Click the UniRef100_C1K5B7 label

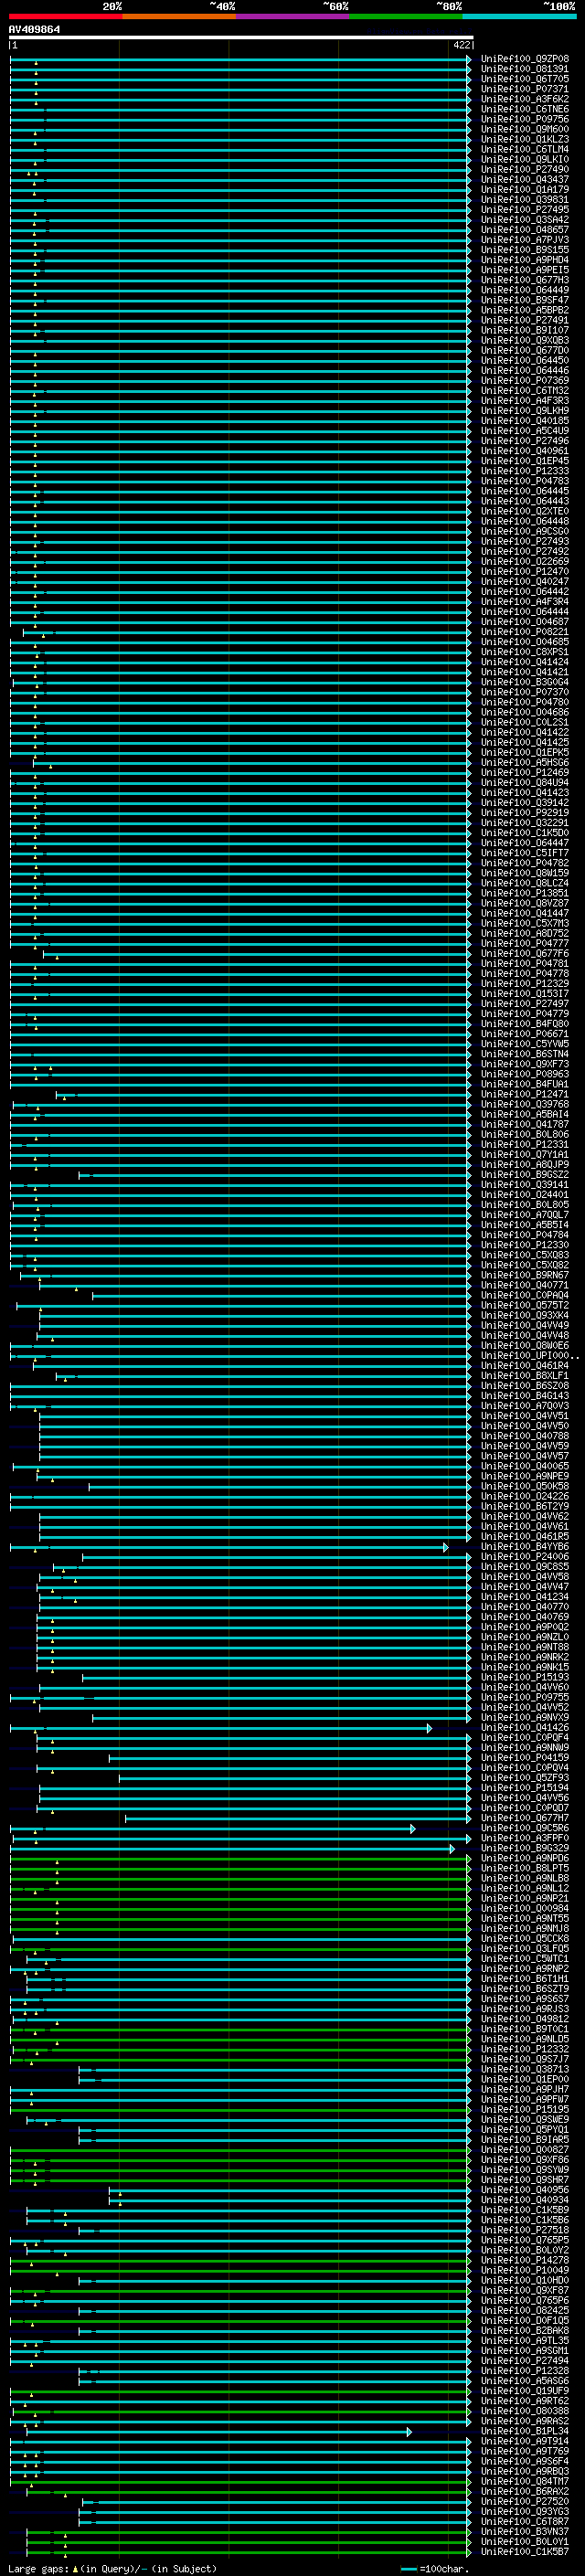click(x=525, y=2551)
